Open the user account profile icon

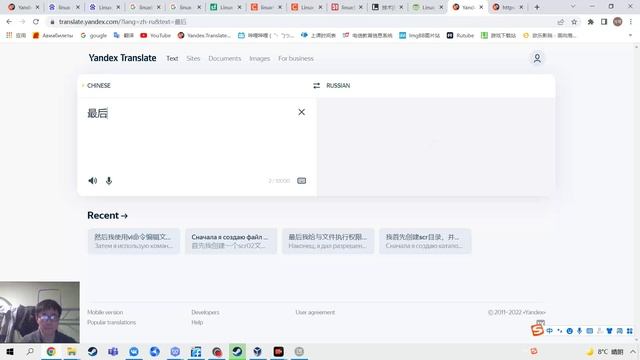pyautogui.click(x=537, y=58)
